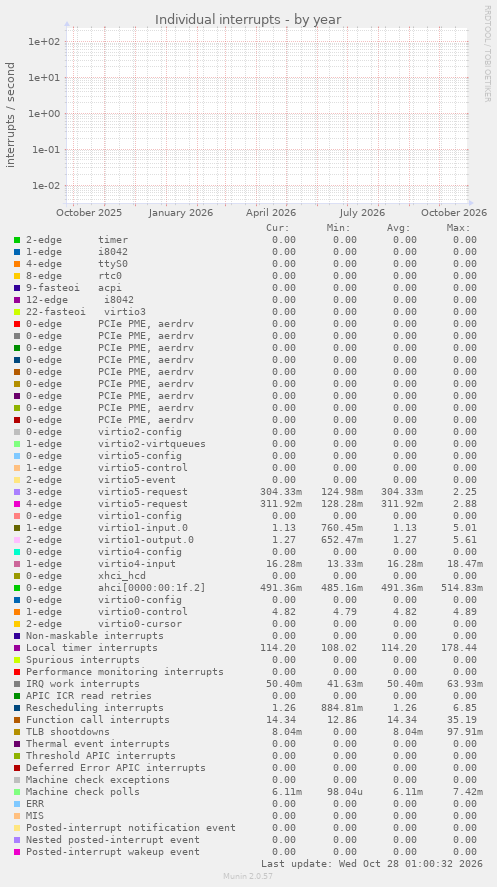Click the 'Max:' column header
This screenshot has width=497, height=887.
coord(459,228)
